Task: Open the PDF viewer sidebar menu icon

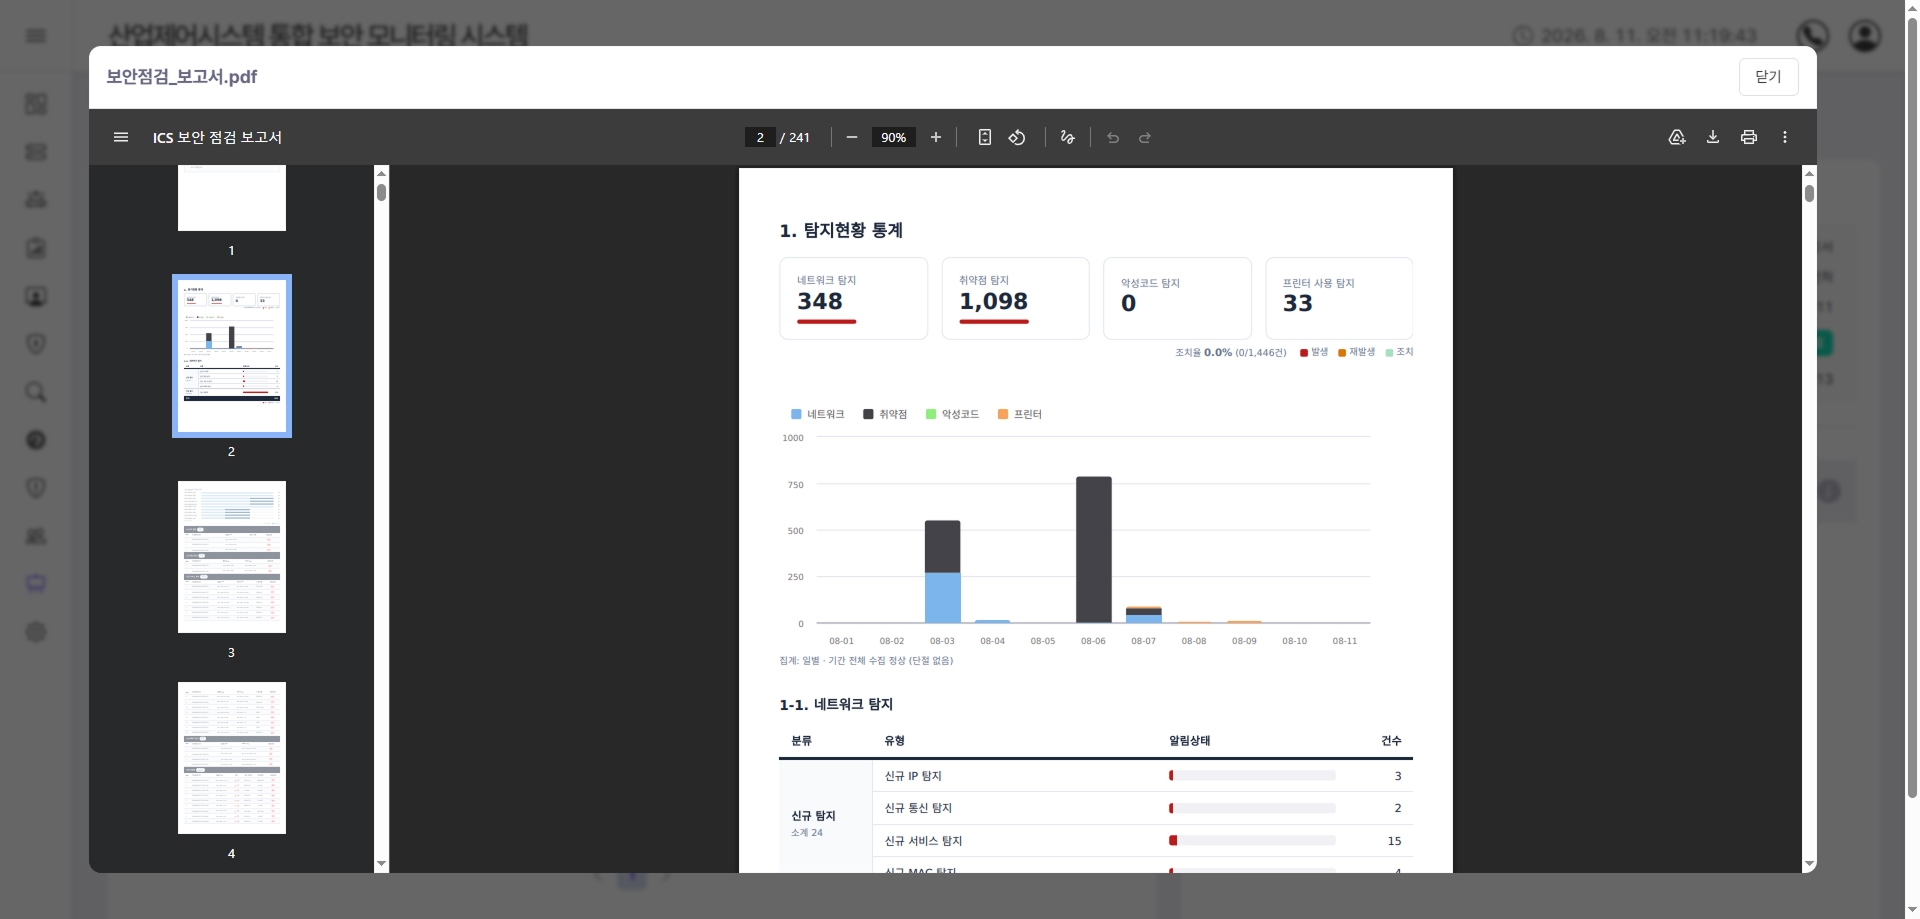Action: click(x=121, y=137)
